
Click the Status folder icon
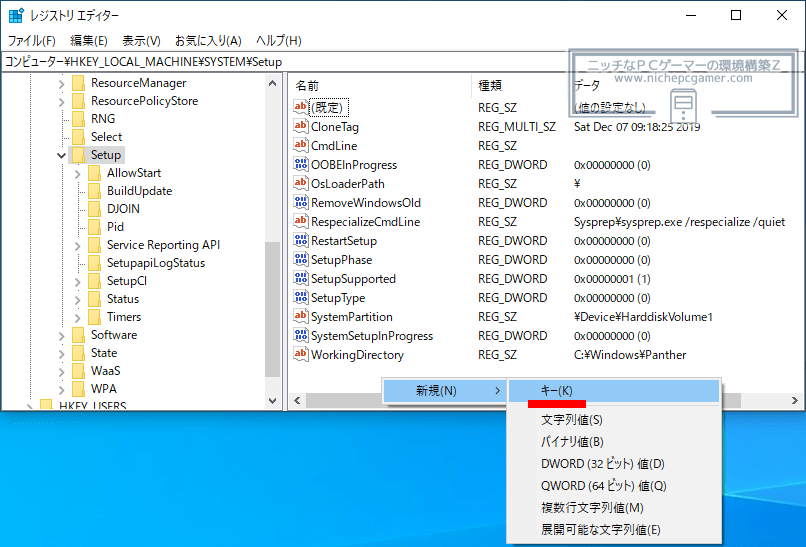[x=95, y=299]
